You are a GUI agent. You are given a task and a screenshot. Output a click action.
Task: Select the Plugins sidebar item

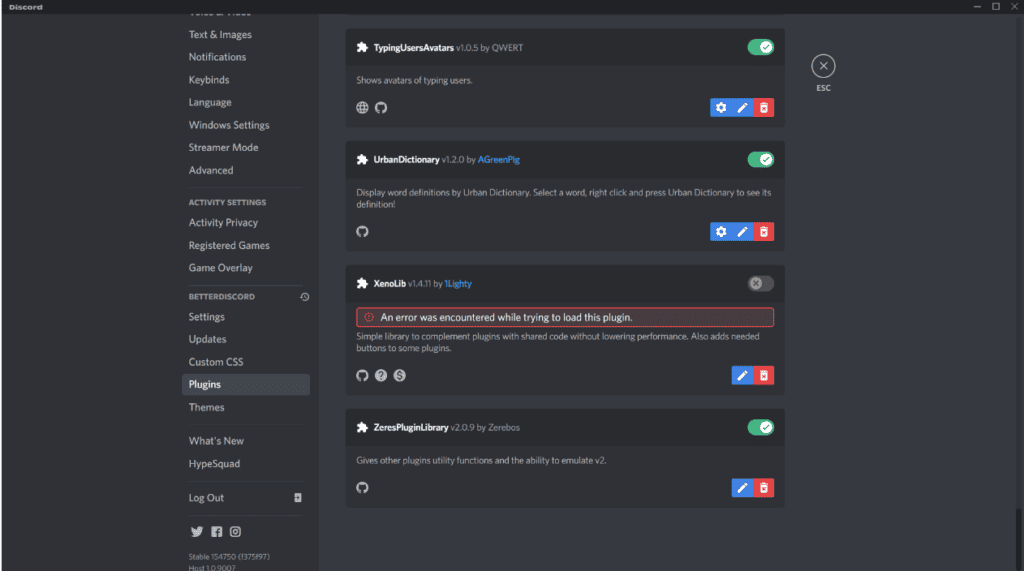click(246, 385)
